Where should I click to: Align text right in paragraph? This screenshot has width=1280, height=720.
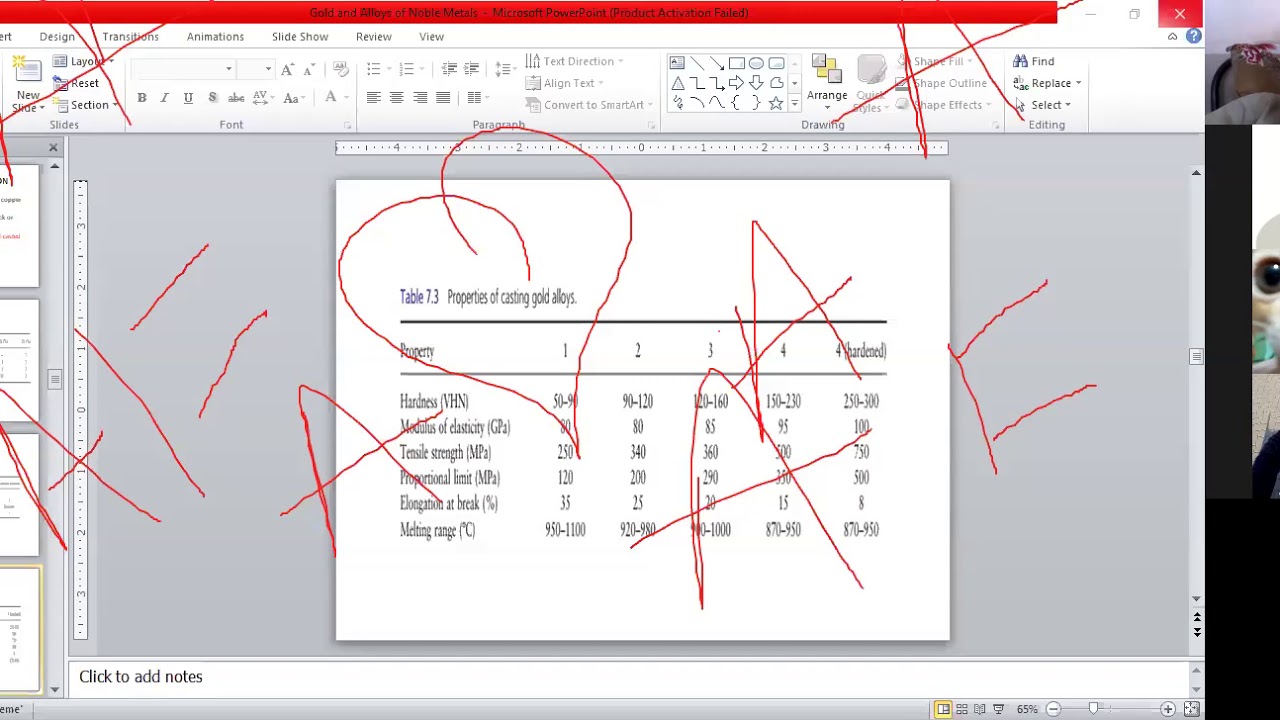[420, 98]
